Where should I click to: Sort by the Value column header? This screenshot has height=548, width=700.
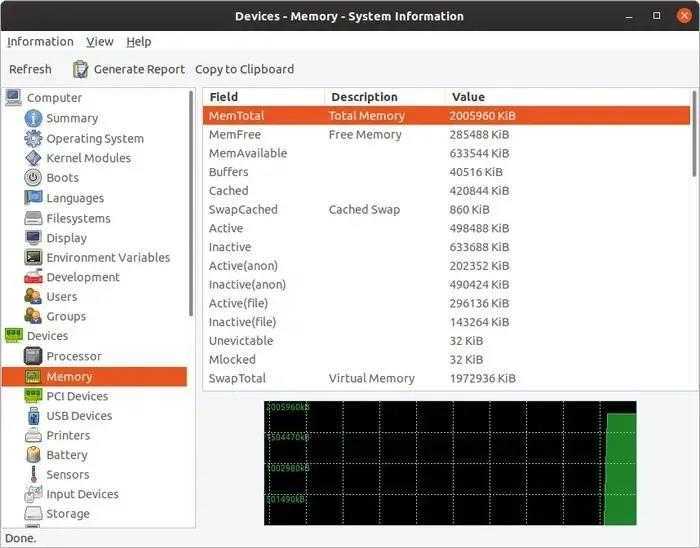[568, 97]
